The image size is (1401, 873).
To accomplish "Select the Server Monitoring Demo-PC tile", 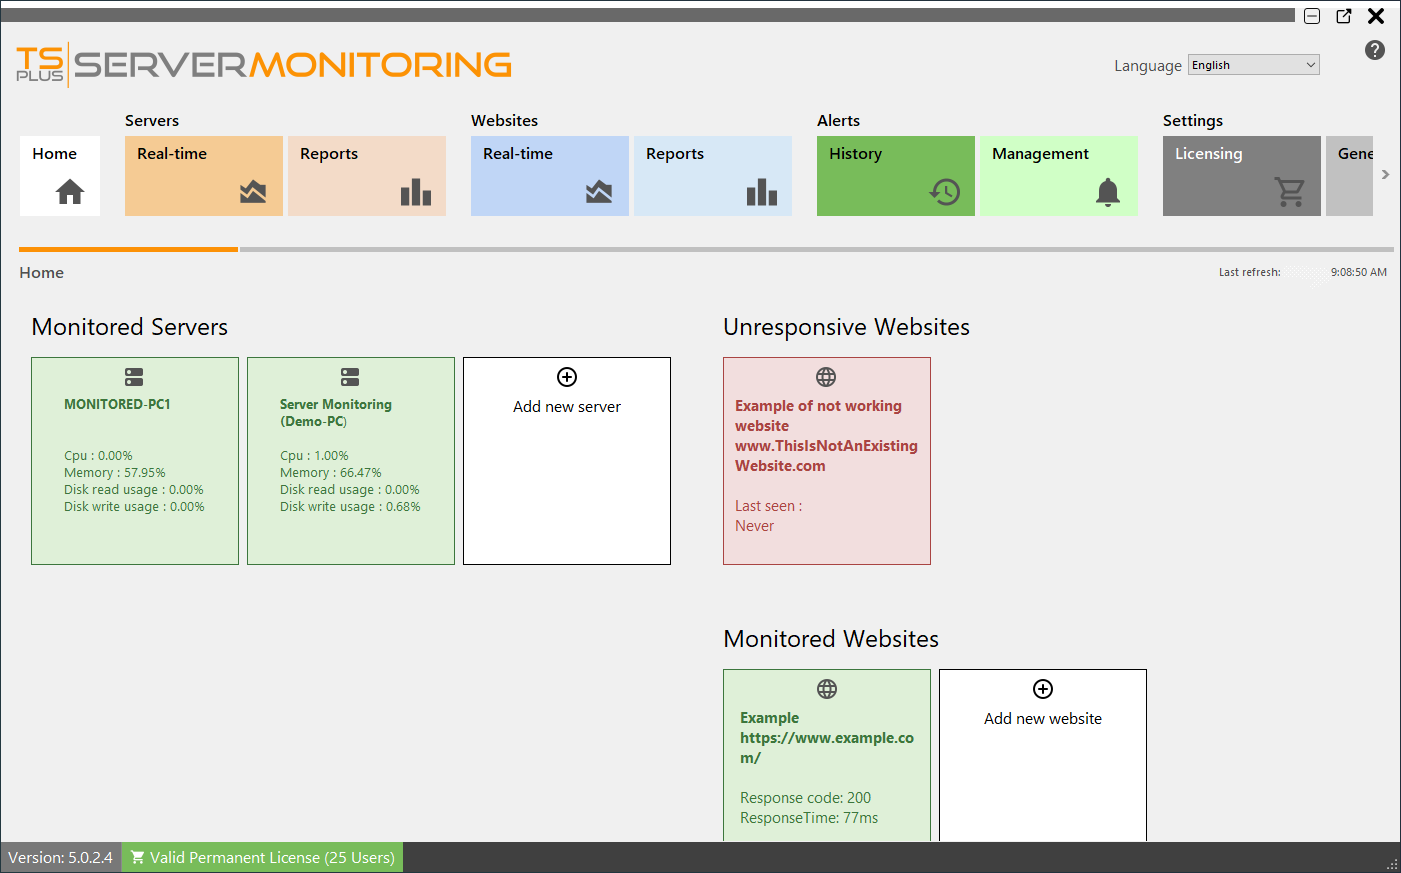I will (350, 460).
